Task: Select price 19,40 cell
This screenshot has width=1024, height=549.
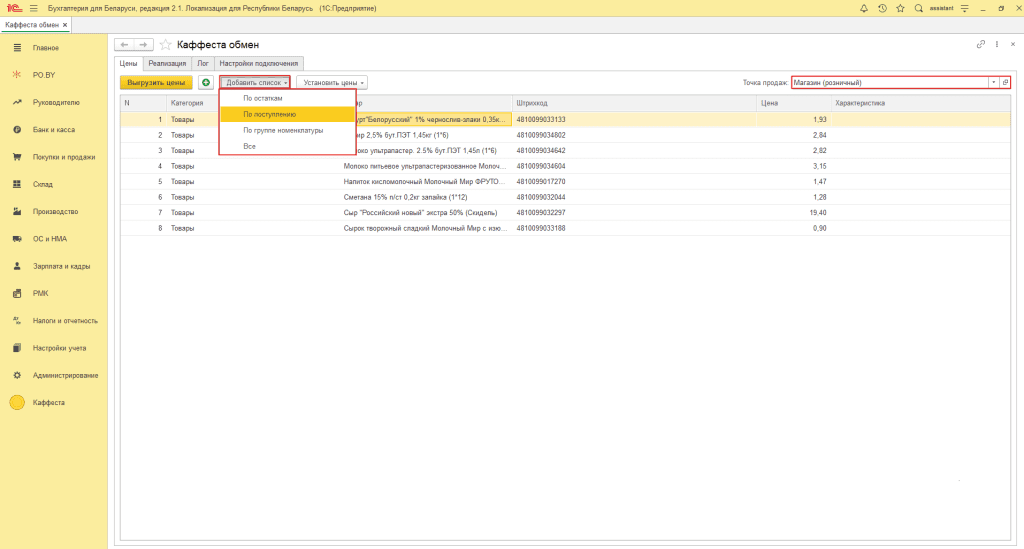Action: [793, 213]
